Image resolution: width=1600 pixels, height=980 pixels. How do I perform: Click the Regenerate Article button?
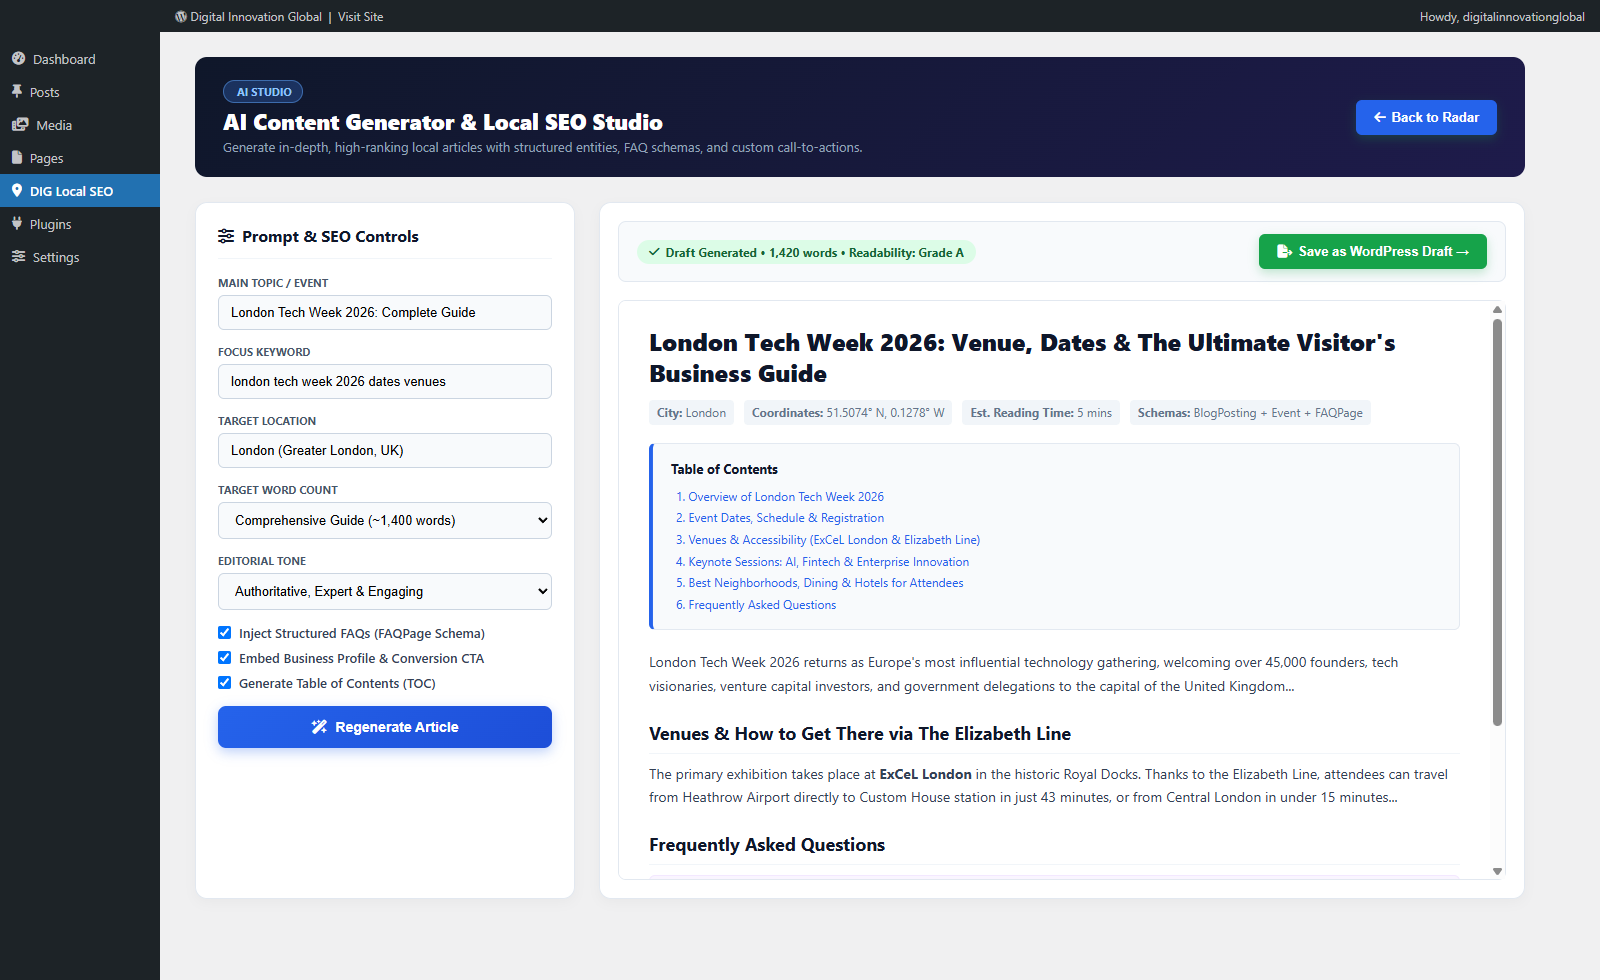(x=385, y=727)
